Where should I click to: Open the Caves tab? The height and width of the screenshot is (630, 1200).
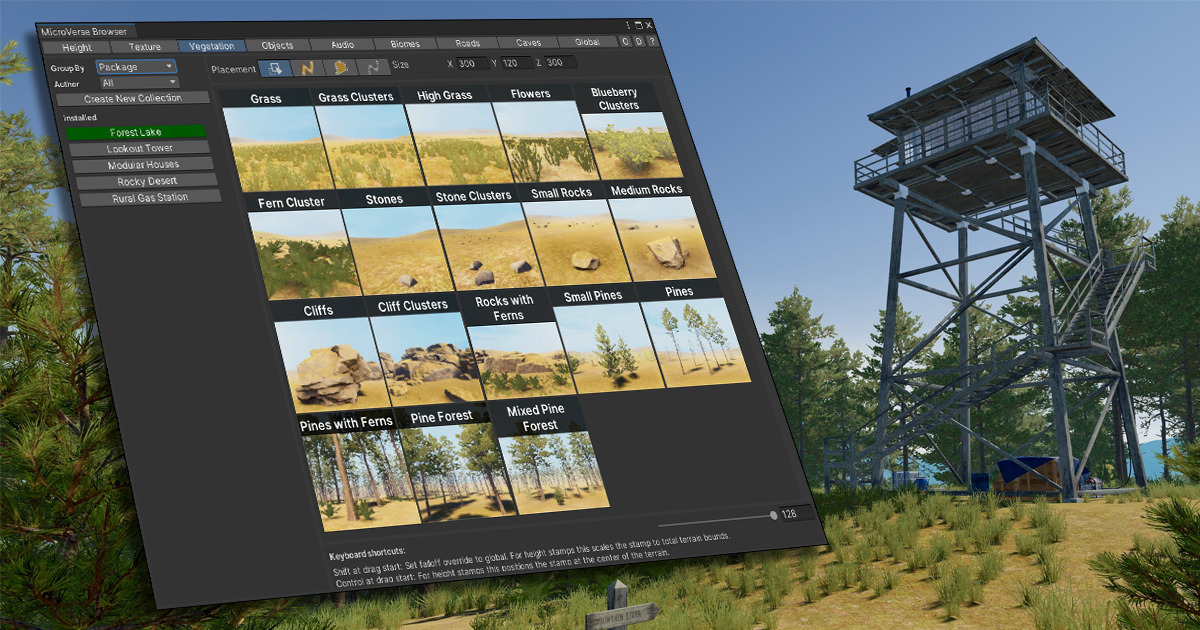coord(528,43)
